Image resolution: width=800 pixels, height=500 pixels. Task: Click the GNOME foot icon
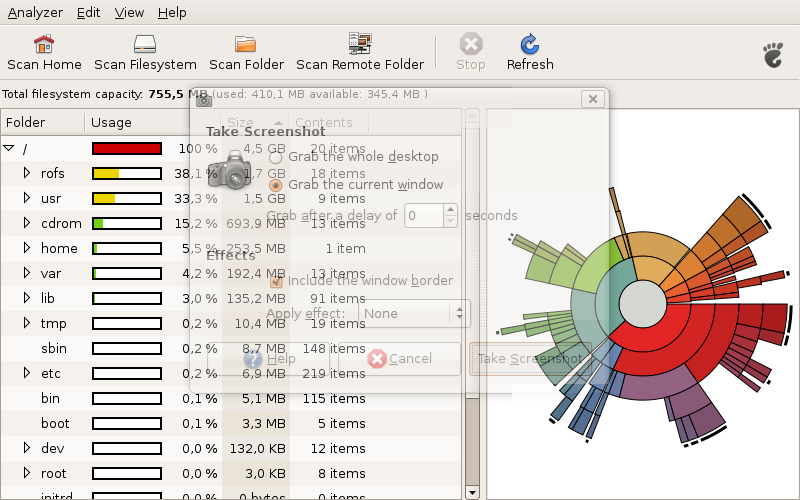(774, 54)
